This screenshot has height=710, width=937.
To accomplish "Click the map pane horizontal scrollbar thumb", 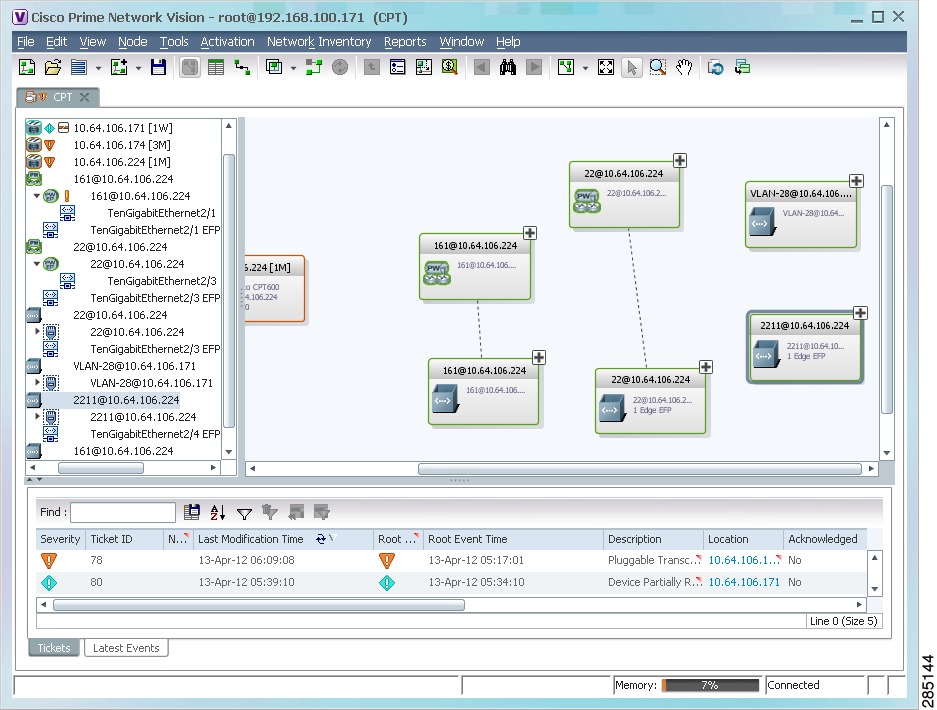I will pyautogui.click(x=639, y=469).
